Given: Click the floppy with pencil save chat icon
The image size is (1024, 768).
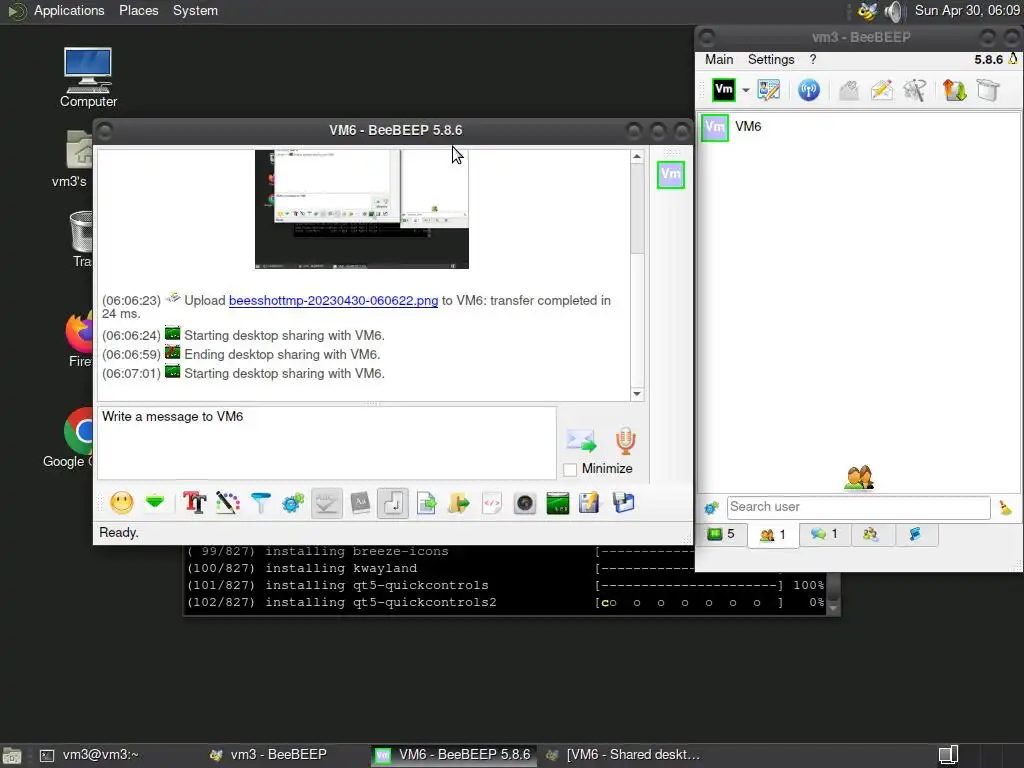Looking at the screenshot, I should tap(589, 503).
